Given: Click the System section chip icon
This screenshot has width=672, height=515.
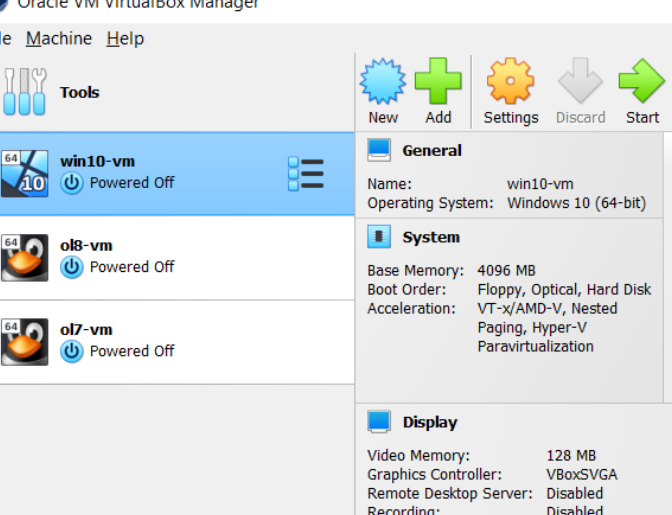Looking at the screenshot, I should [379, 237].
